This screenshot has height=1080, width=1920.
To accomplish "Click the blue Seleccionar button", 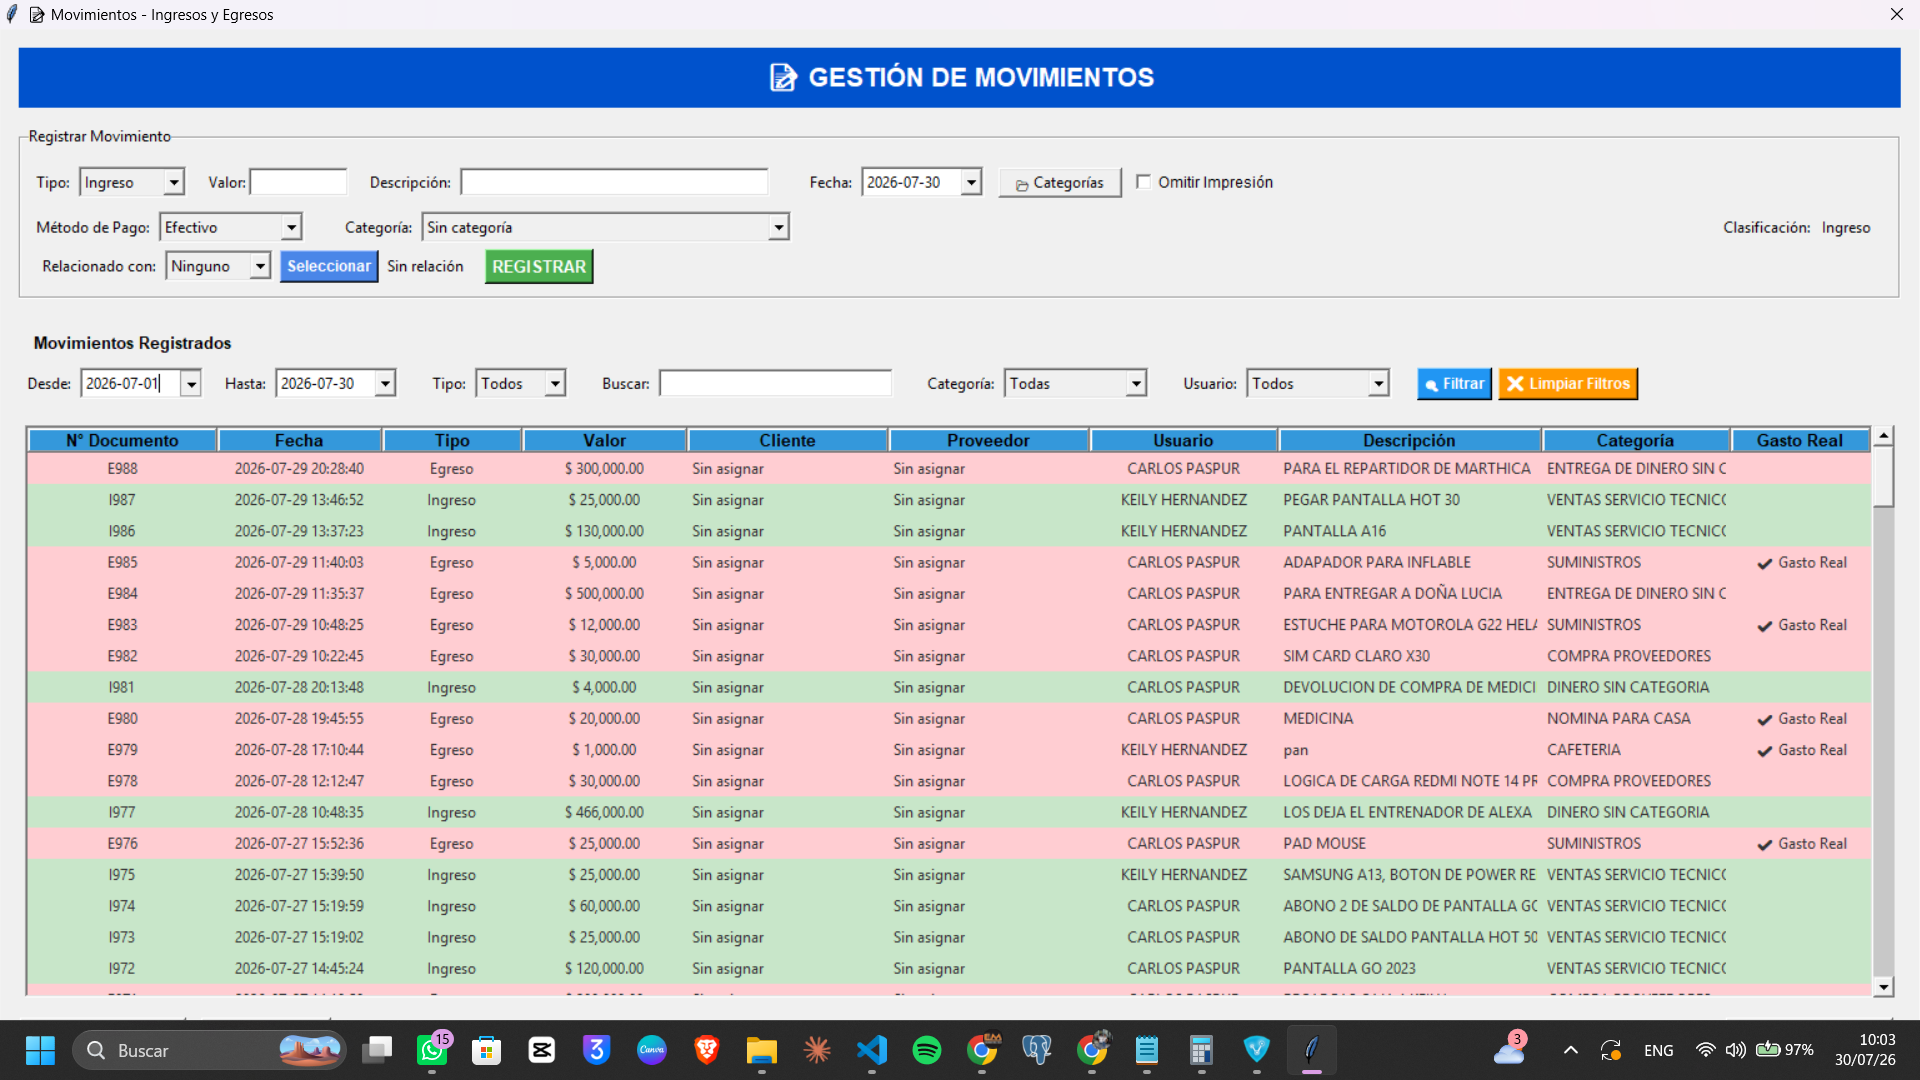I will tap(329, 267).
